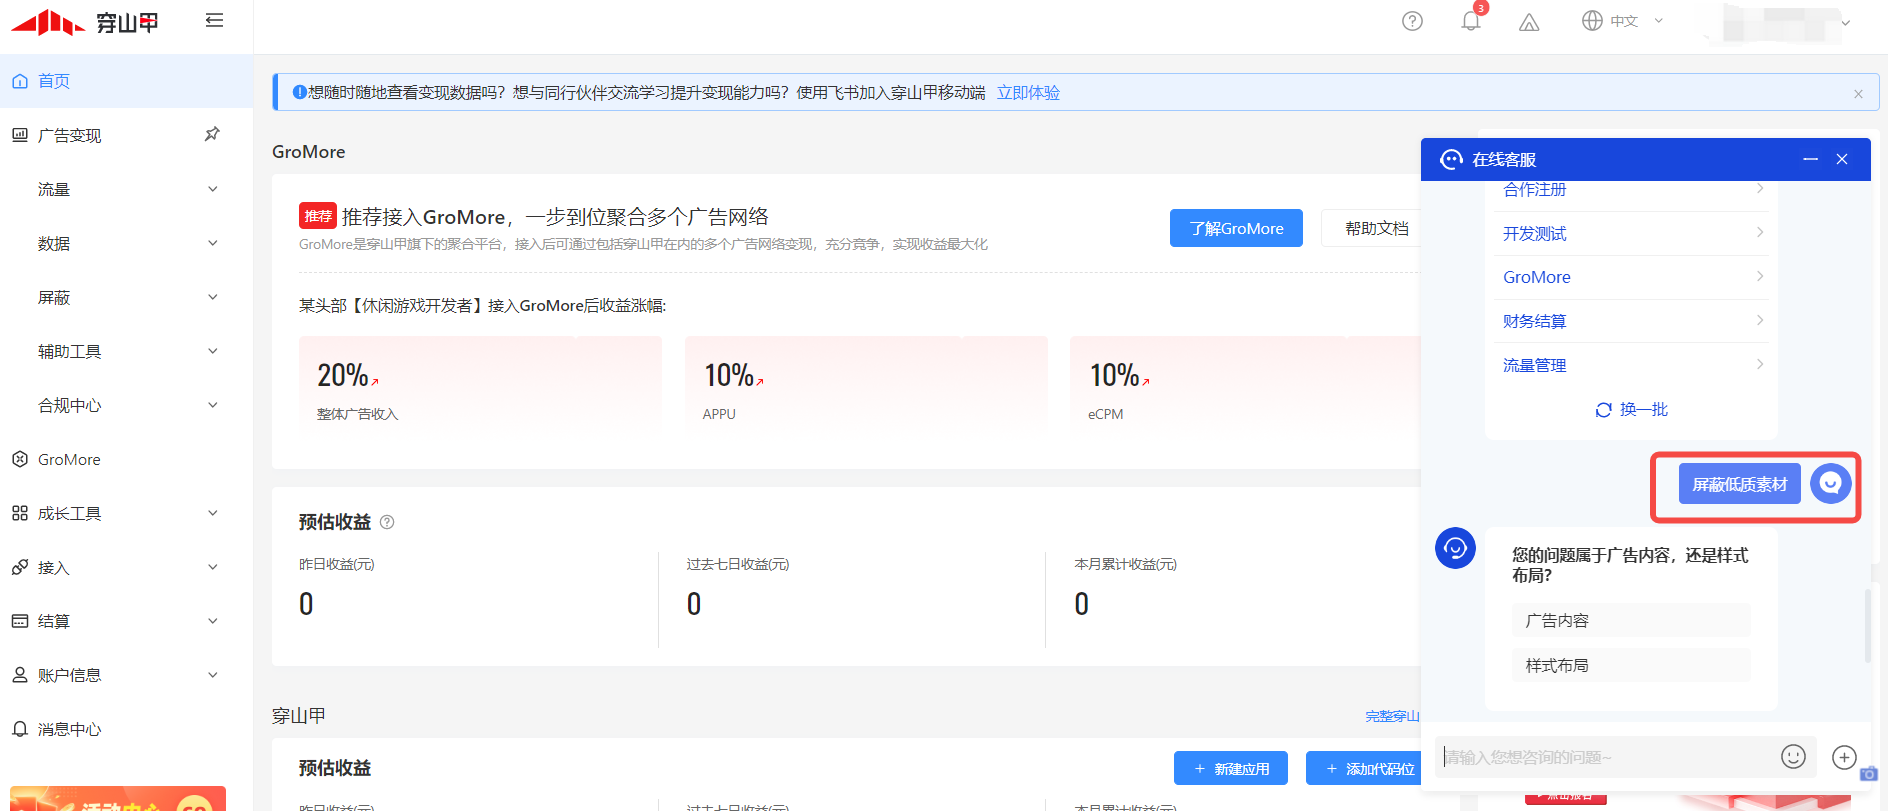The image size is (1888, 811).
Task: Click the 添加代码位 button
Action: click(x=1366, y=768)
